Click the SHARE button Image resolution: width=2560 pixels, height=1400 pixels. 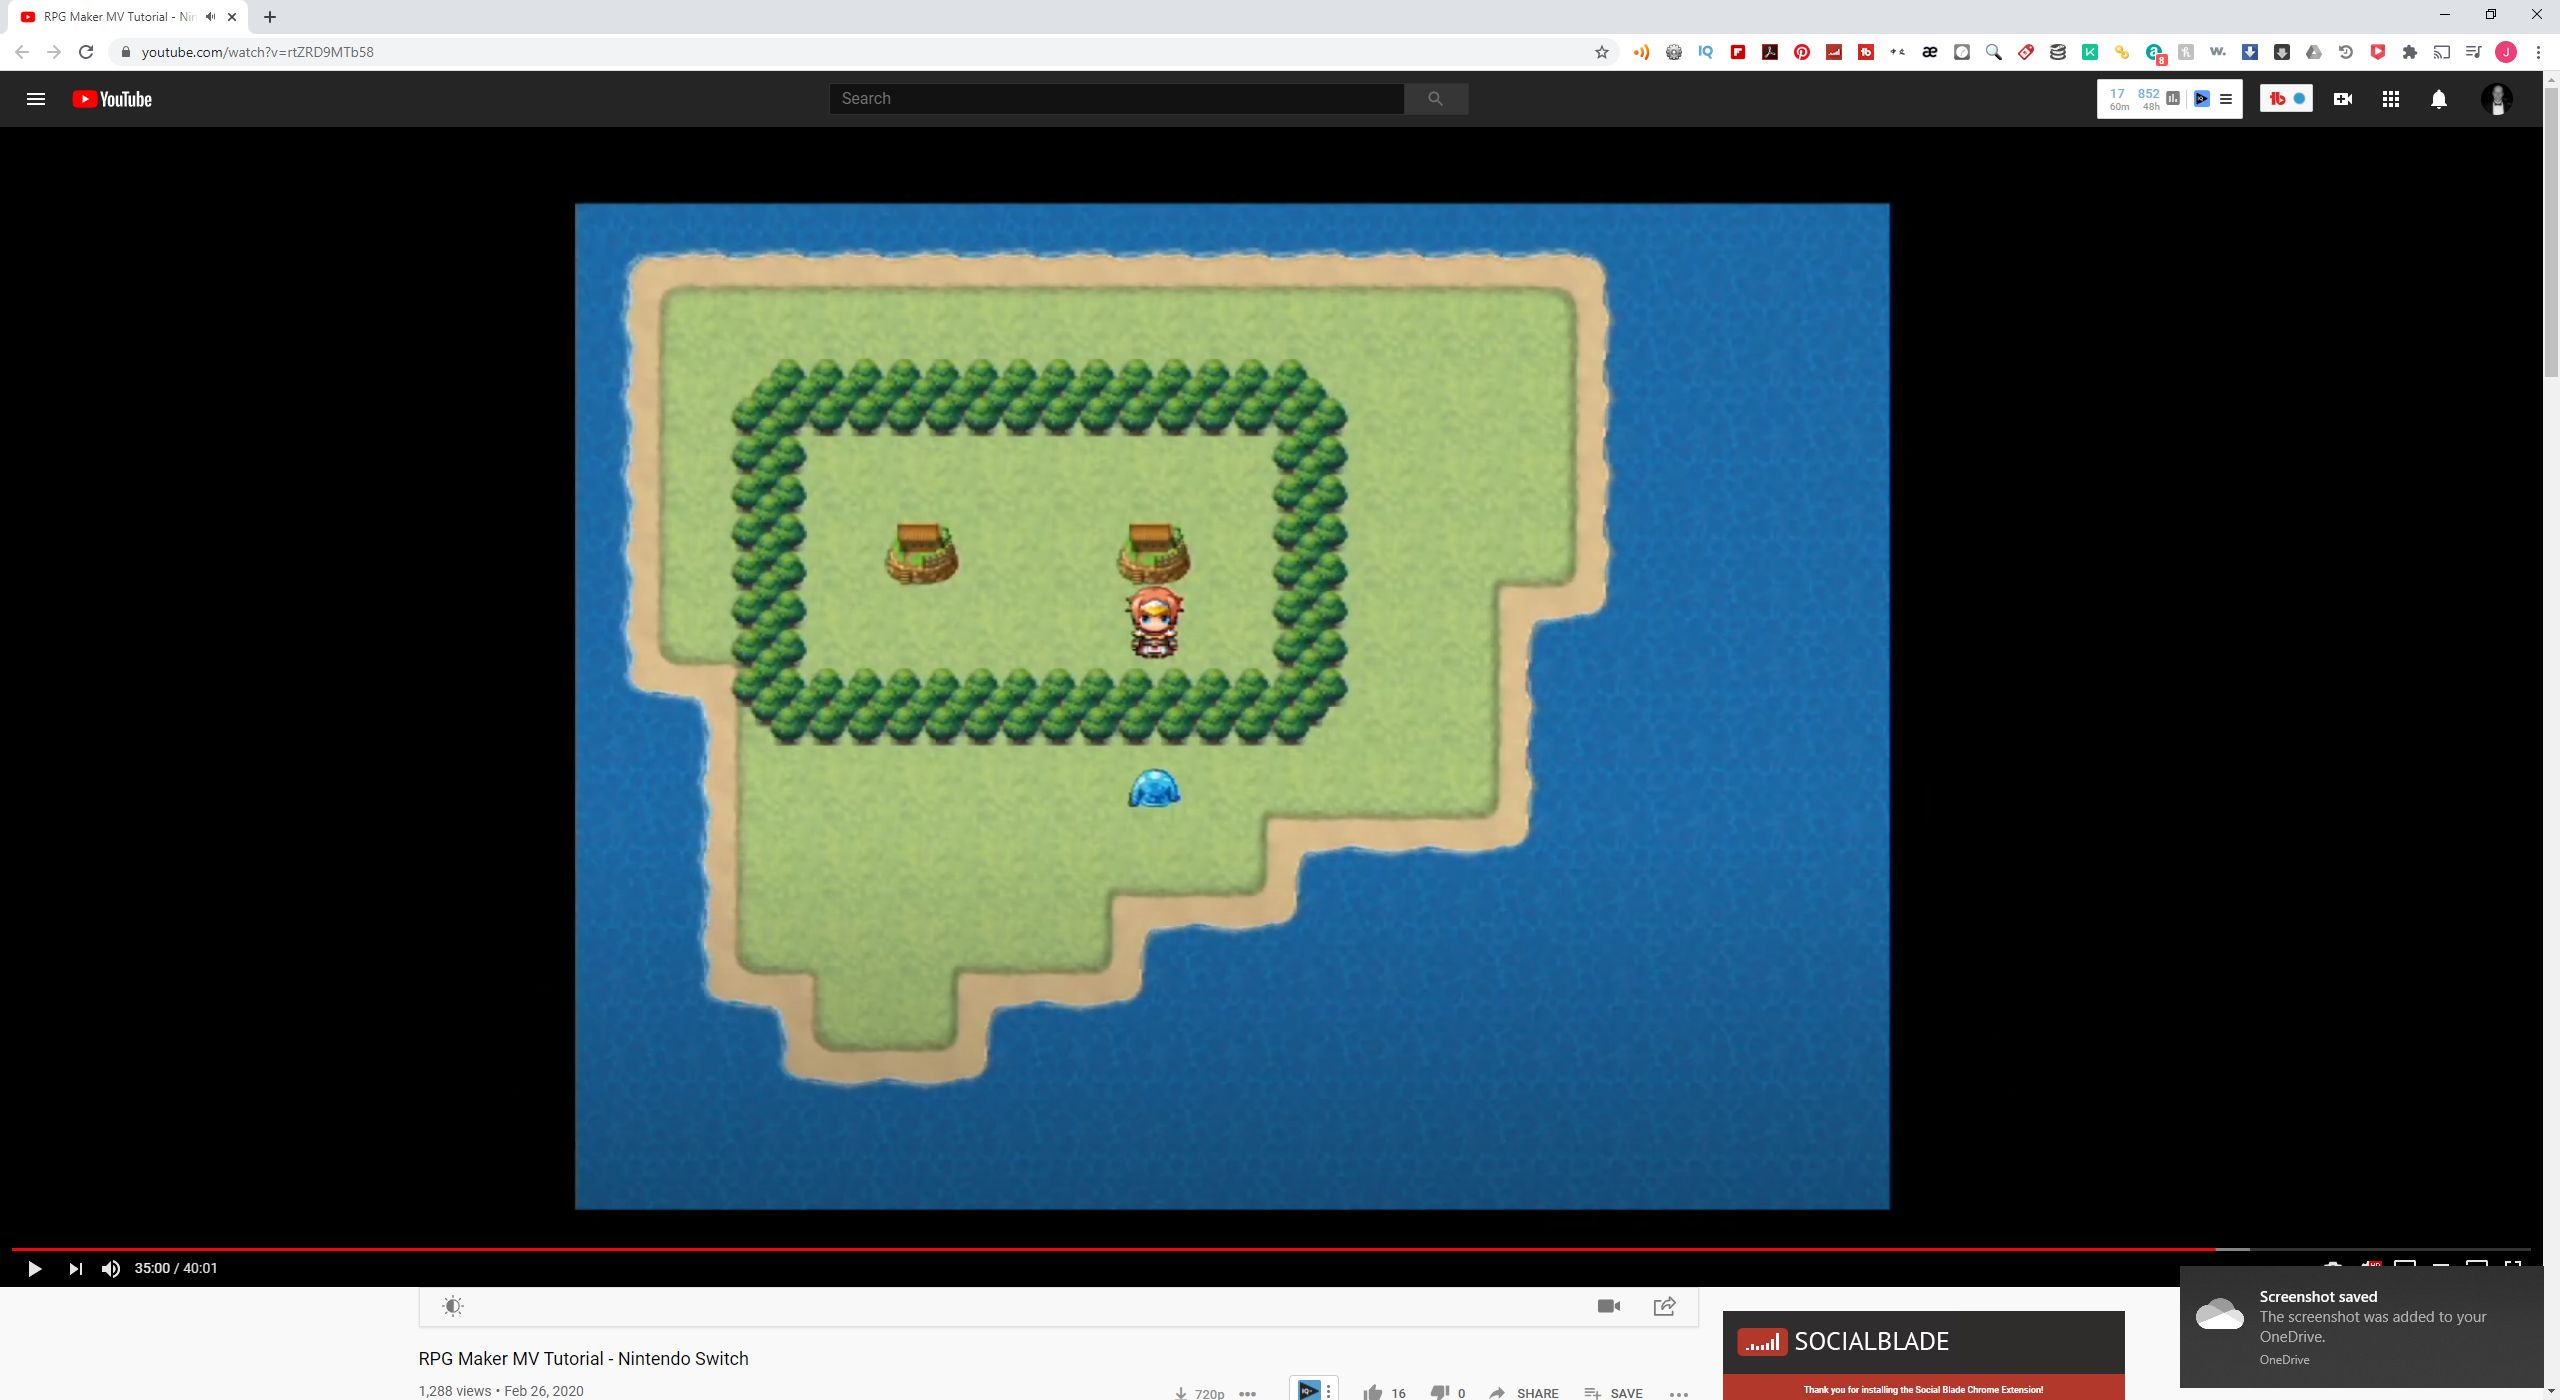tap(1524, 1393)
